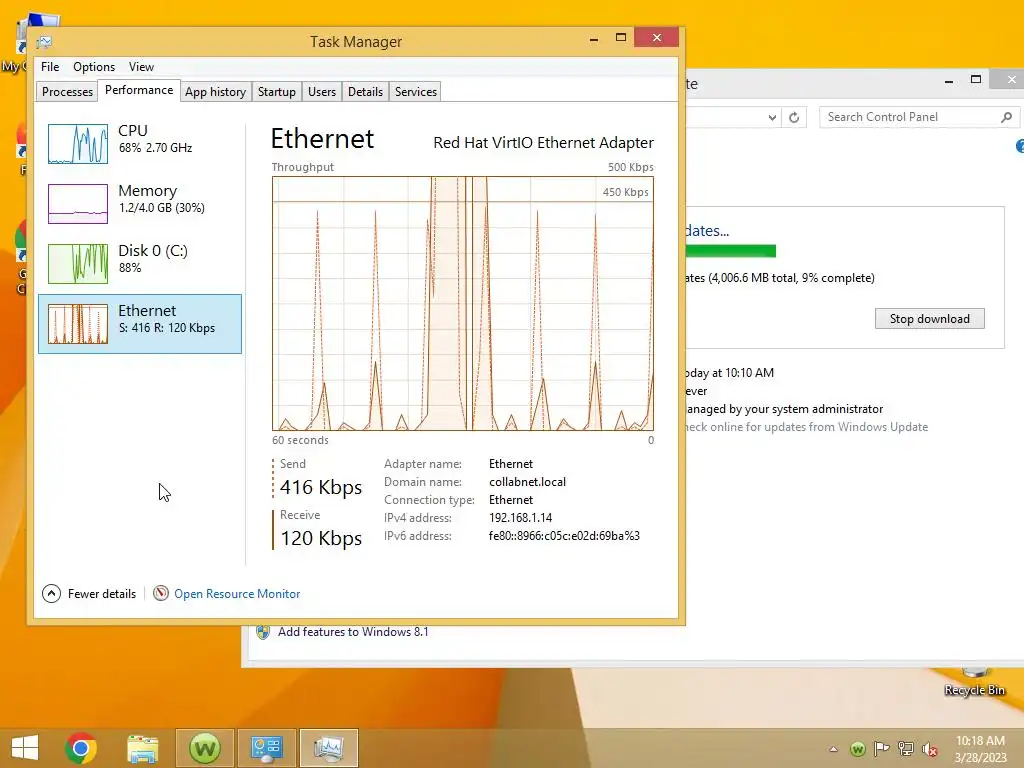1024x768 pixels.
Task: Select the Ethernet graph thumbnail in sidebar
Action: (78, 324)
